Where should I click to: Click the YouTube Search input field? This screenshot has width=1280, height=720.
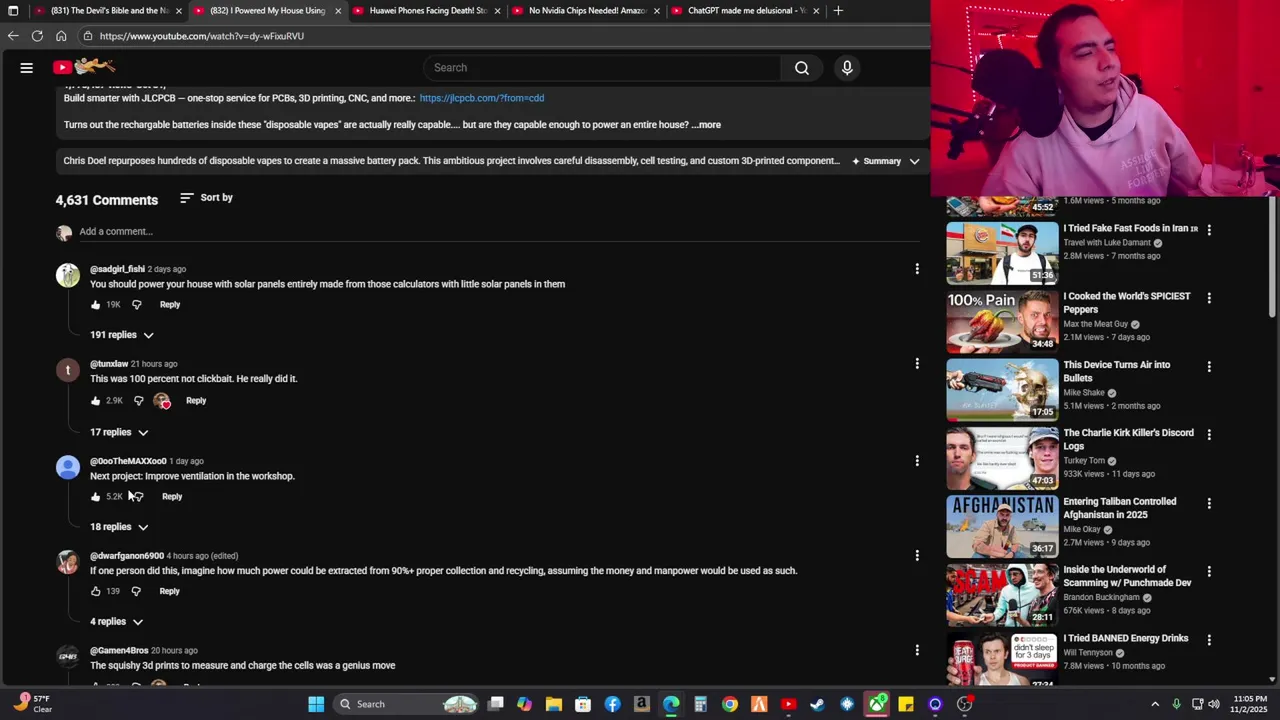603,68
